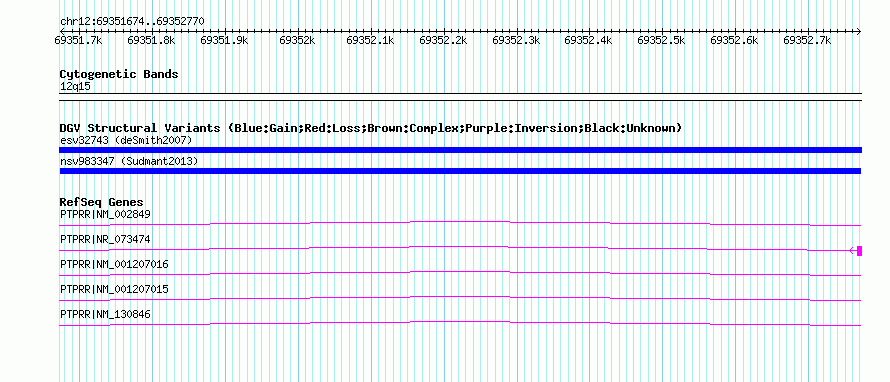Click the 69352.7k ruler tick label
This screenshot has height=382, width=890.
click(x=807, y=40)
